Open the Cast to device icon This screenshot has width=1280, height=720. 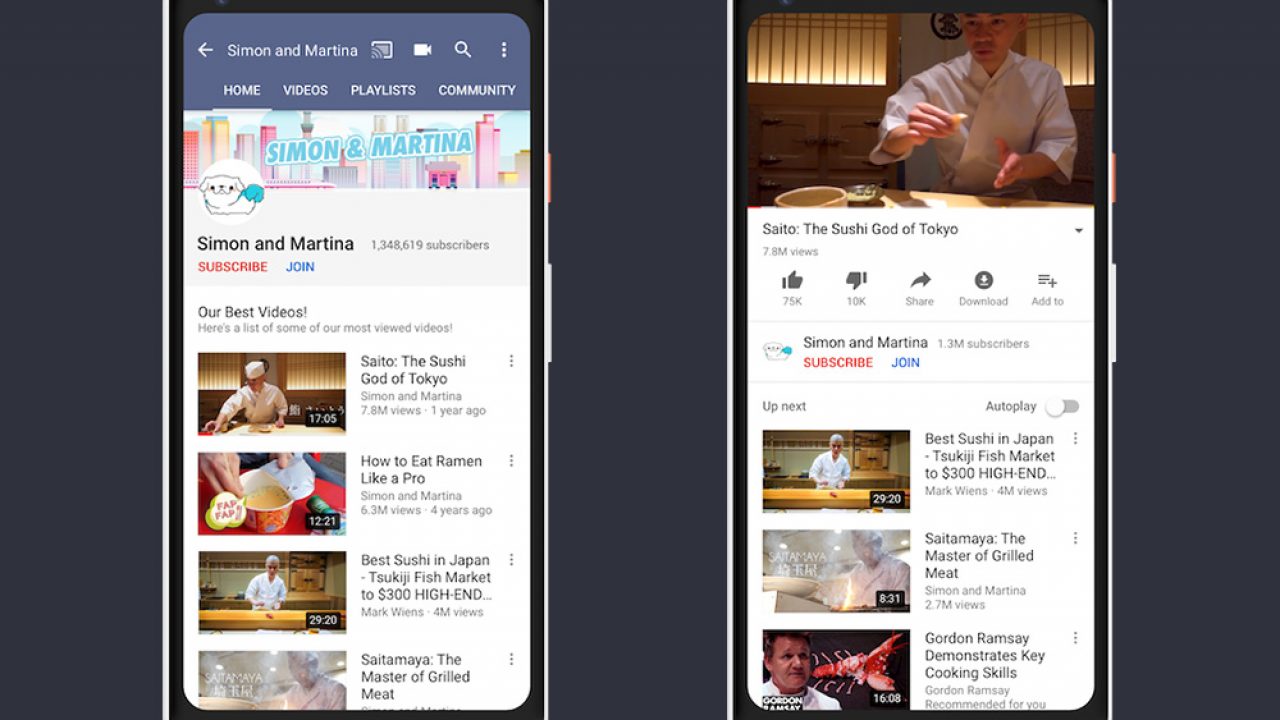tap(381, 50)
